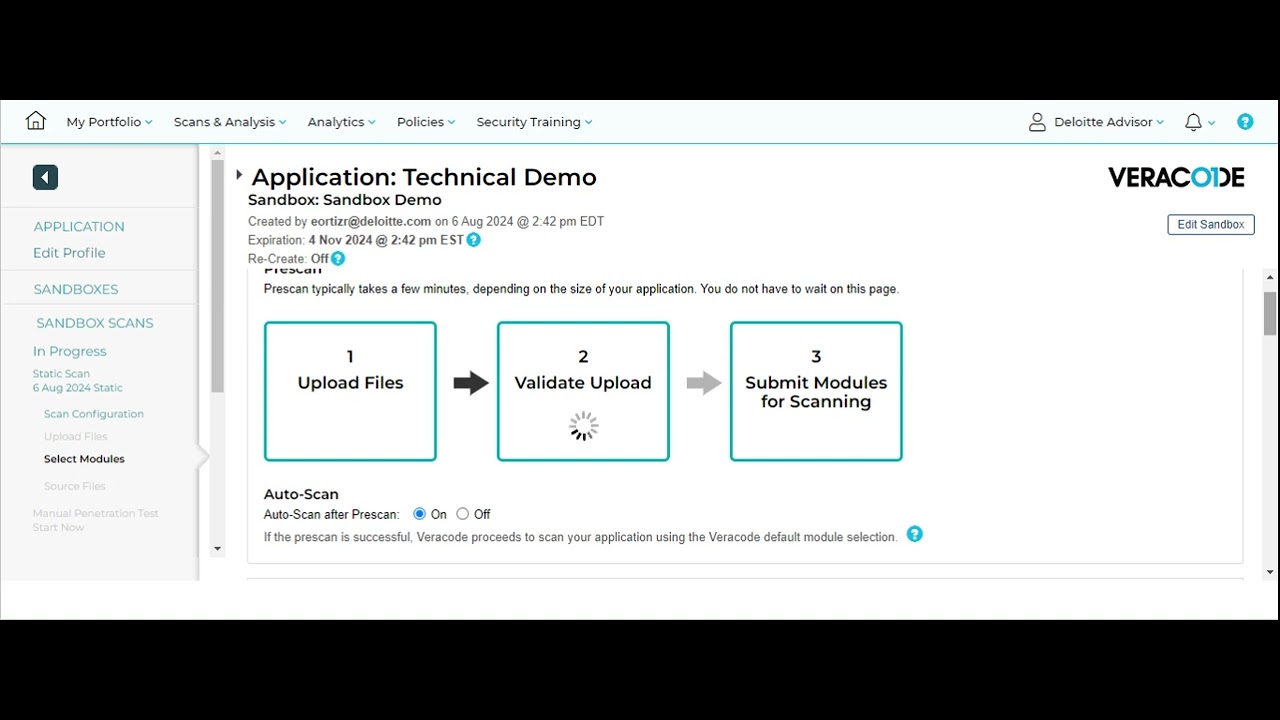Open Policies dropdown menu
Viewport: 1280px width, 720px height.
[x=426, y=122]
